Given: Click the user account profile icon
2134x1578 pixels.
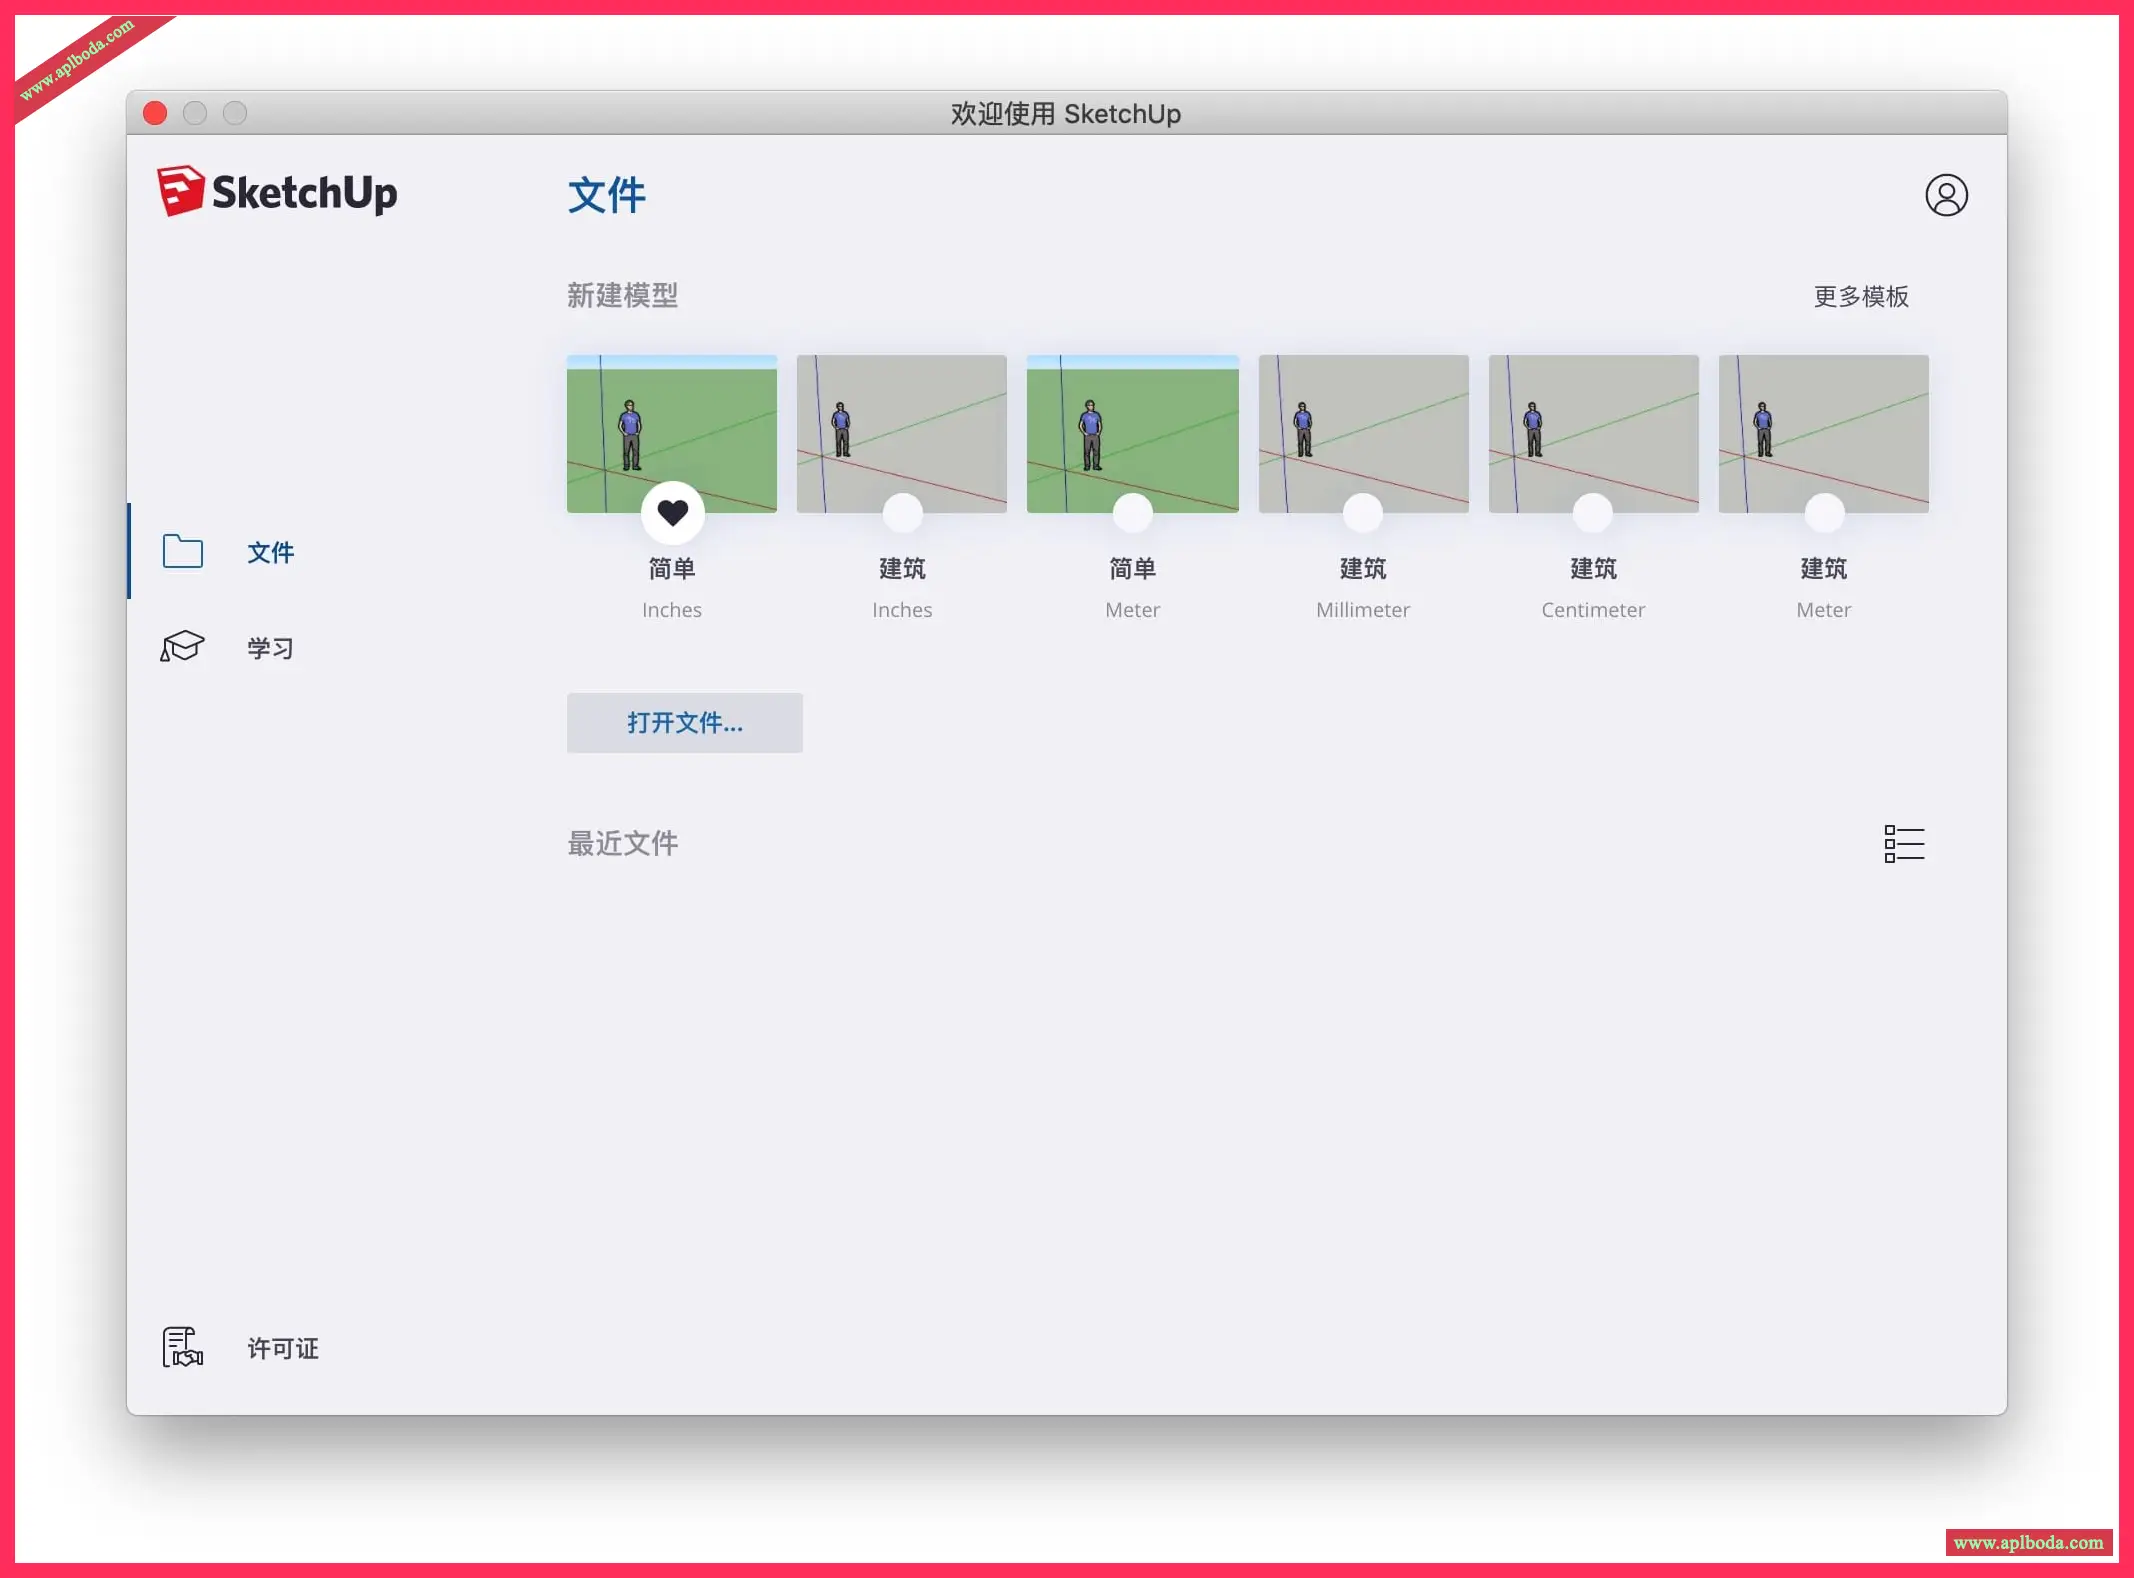Looking at the screenshot, I should tap(1945, 195).
